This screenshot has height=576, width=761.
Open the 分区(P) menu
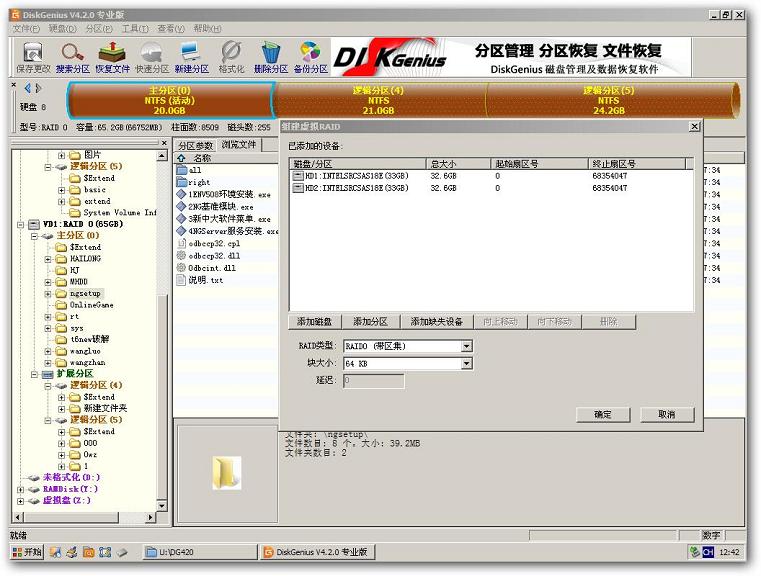pyautogui.click(x=99, y=29)
